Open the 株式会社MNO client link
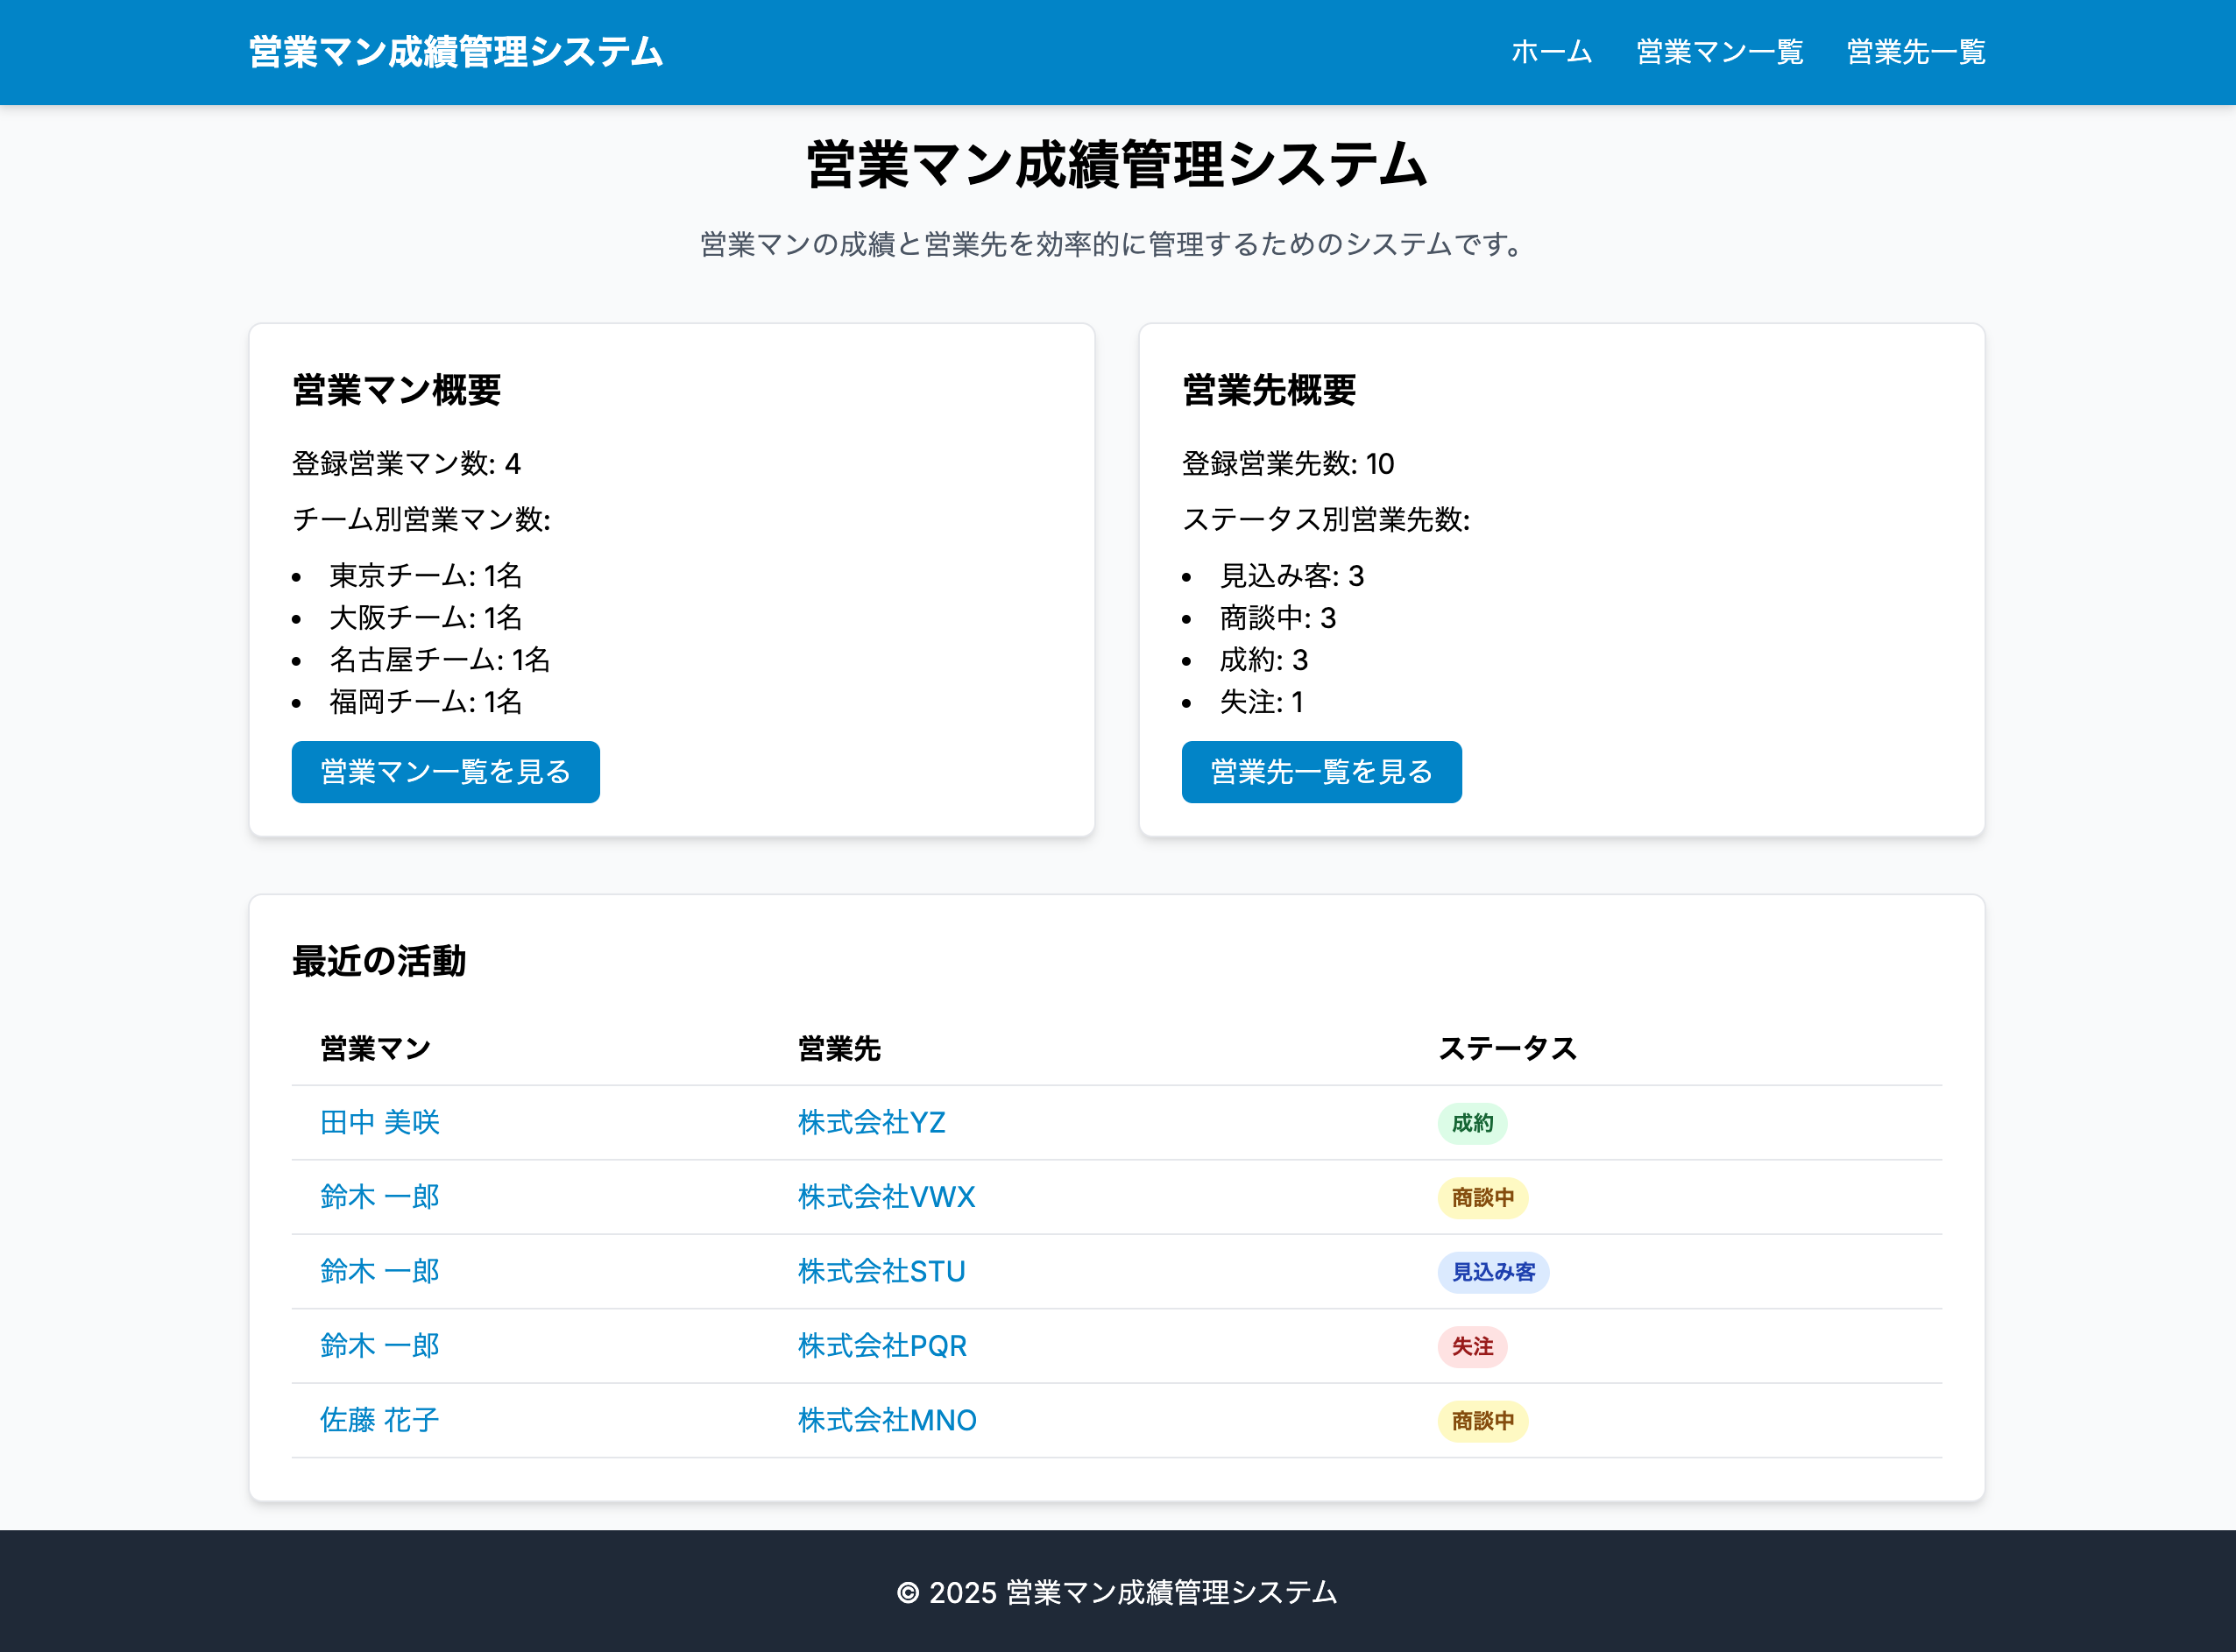 point(886,1420)
